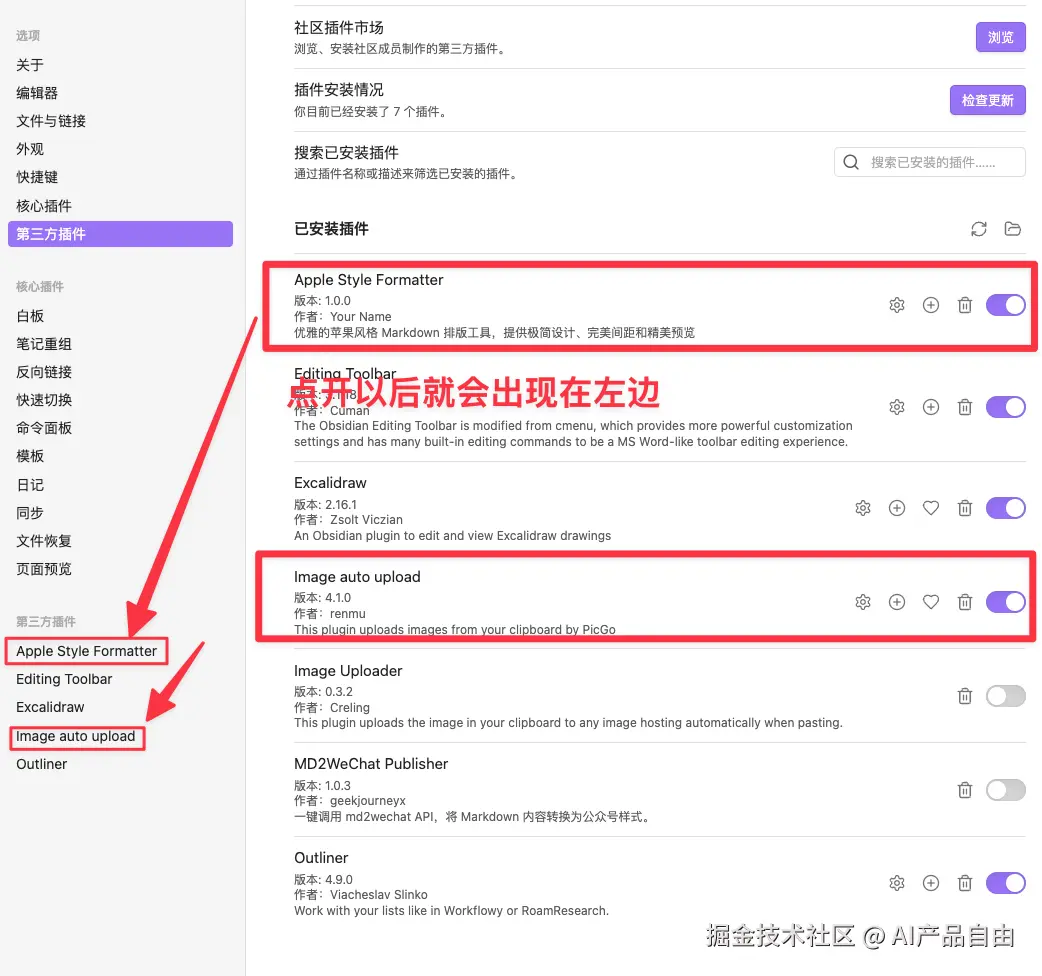Enable the Image Uploader plugin toggle
The width and height of the screenshot is (1042, 976).
click(1005, 696)
